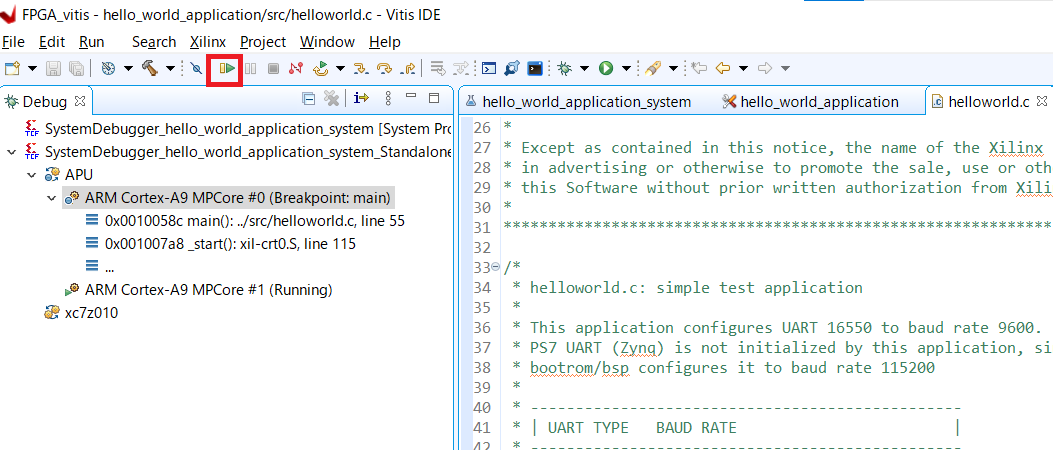The image size is (1053, 450).
Task: Open the Search menu
Action: tap(154, 42)
